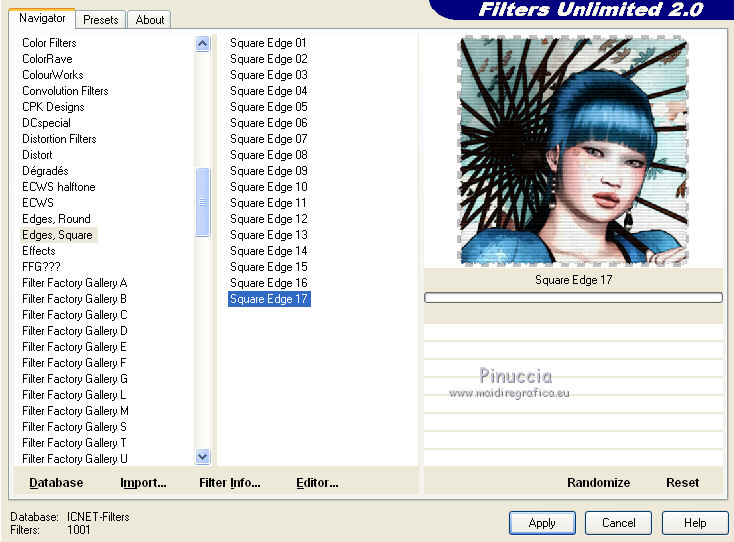Select Distort category
The image size is (734, 542).
pos(37,155)
